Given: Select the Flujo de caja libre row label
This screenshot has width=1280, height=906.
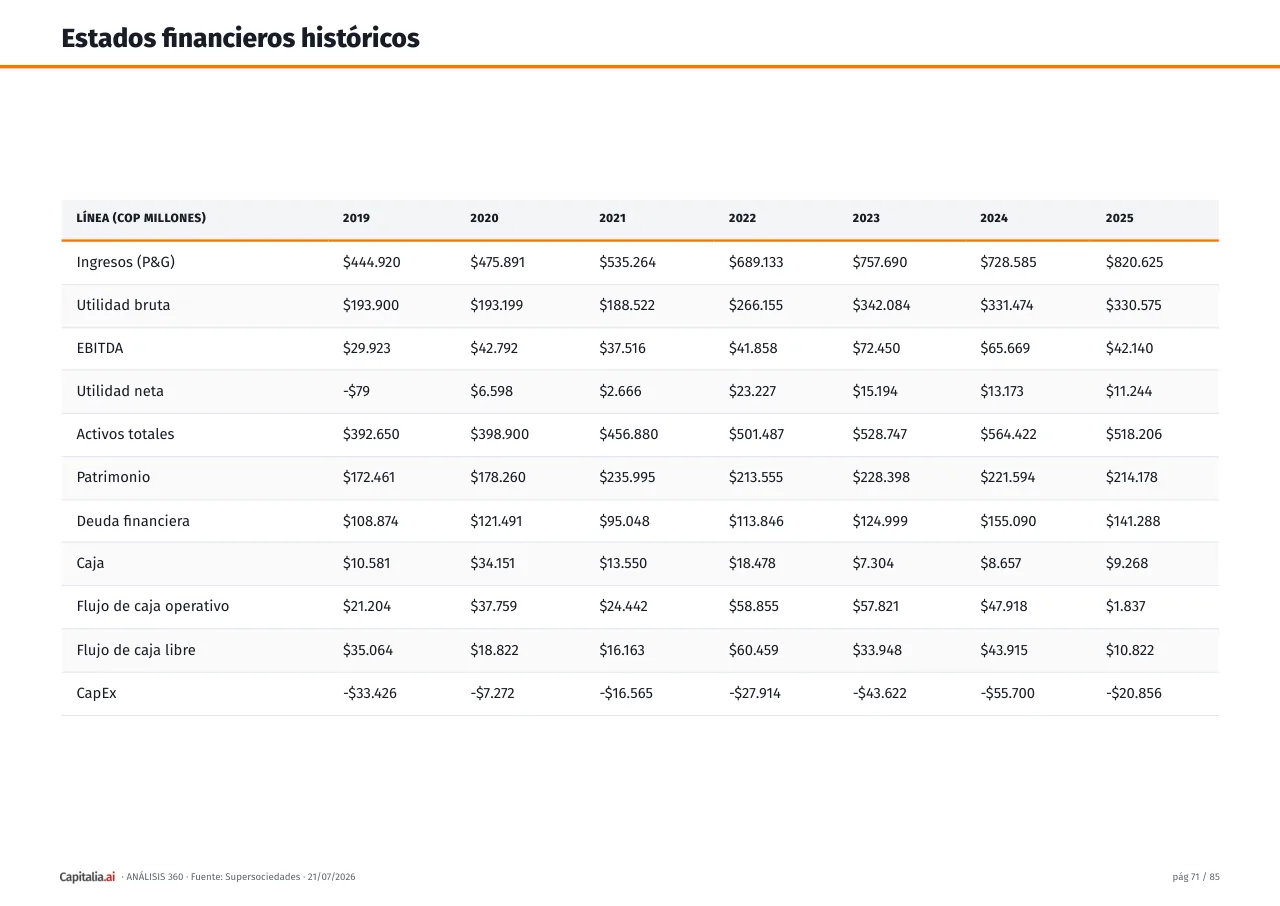Looking at the screenshot, I should coord(136,650).
